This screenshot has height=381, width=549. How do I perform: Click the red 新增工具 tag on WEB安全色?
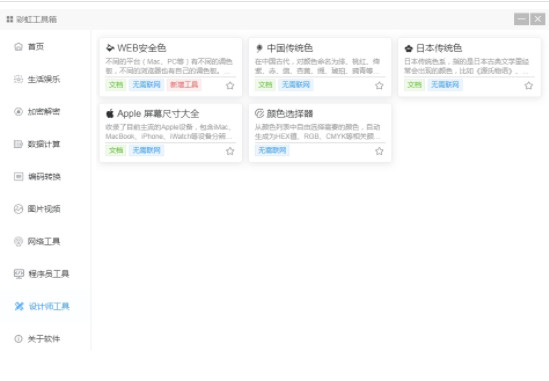(x=184, y=85)
